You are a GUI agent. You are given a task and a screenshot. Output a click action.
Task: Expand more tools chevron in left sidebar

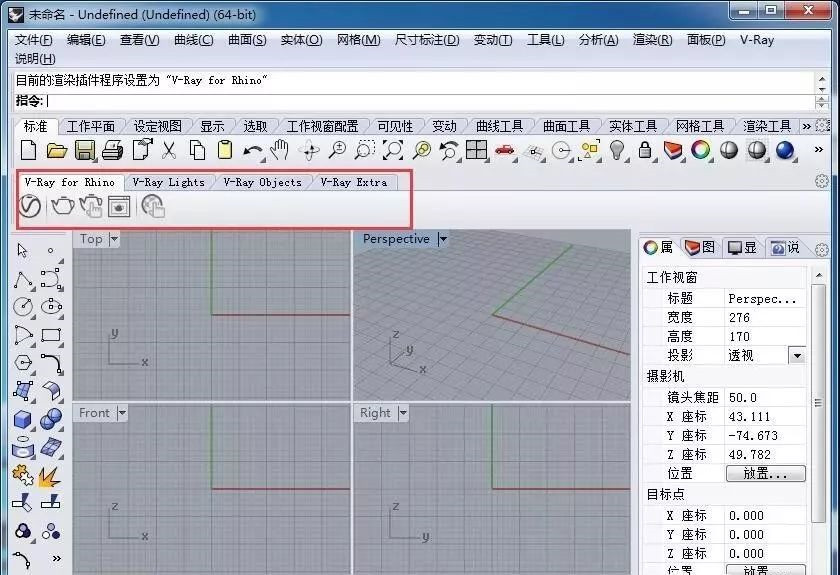pos(56,558)
